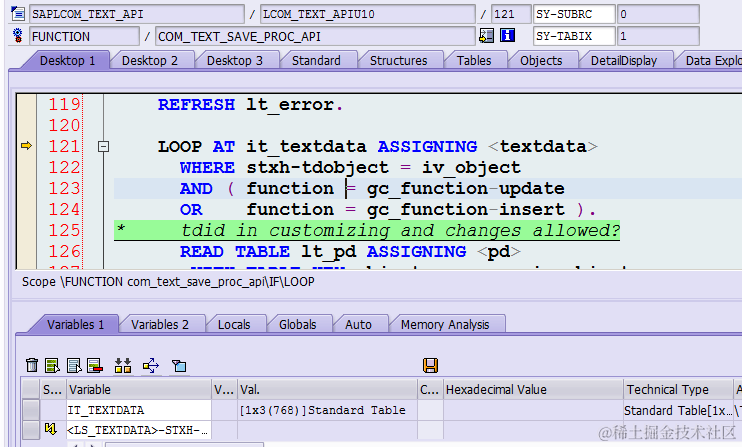Select the Variables 1 tab
The image size is (742, 447).
click(75, 324)
